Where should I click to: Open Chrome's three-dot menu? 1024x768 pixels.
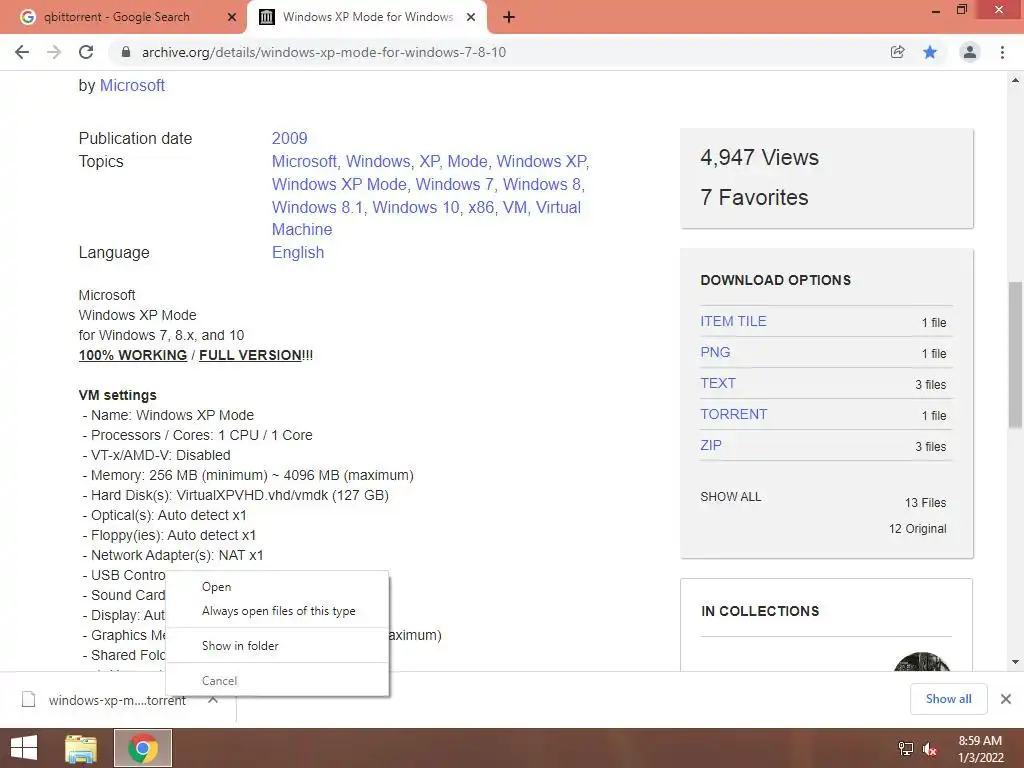[x=1002, y=52]
